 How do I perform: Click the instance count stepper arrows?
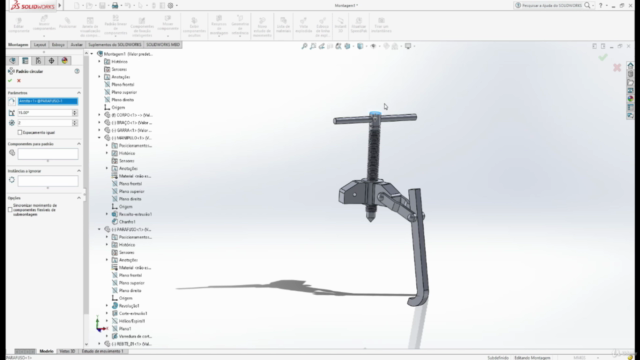tap(75, 123)
